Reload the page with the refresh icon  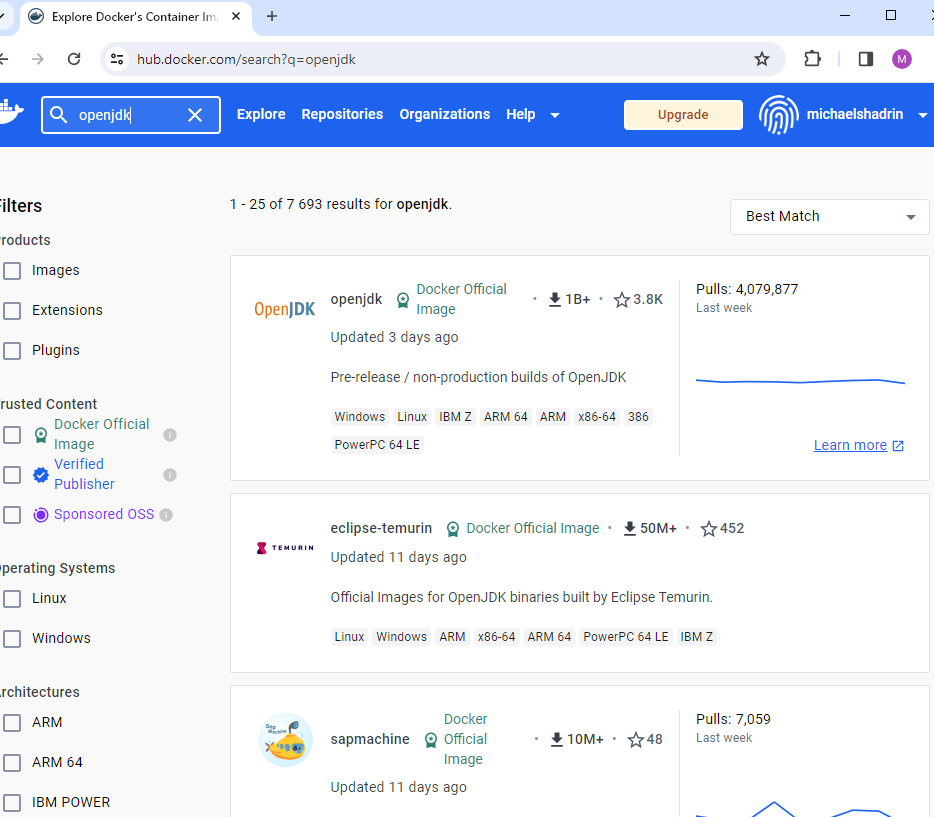pos(74,59)
